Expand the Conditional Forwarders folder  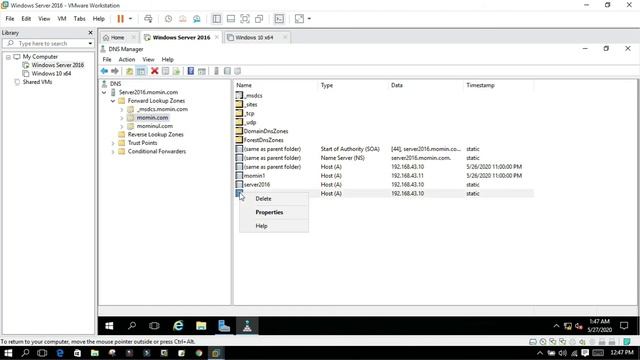(x=113, y=152)
